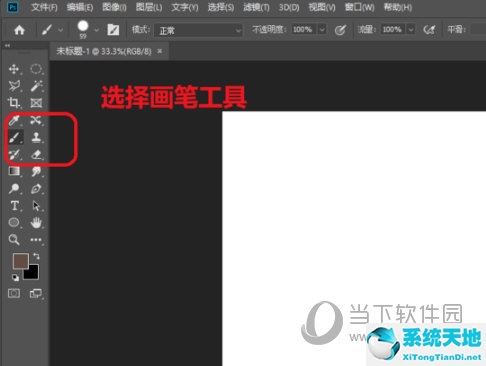Click the current brush tool icon in options bar

tap(47, 30)
